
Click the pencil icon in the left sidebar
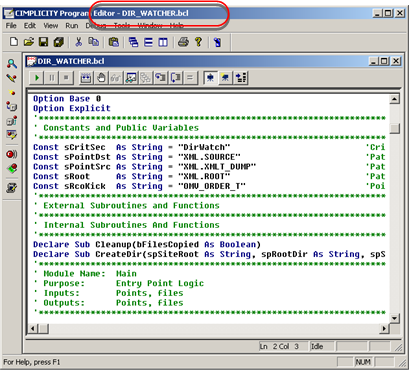(12, 78)
